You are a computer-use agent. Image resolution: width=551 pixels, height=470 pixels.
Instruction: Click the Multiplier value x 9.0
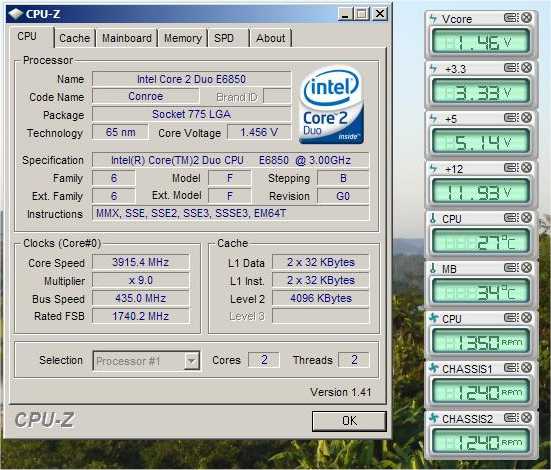(x=141, y=281)
